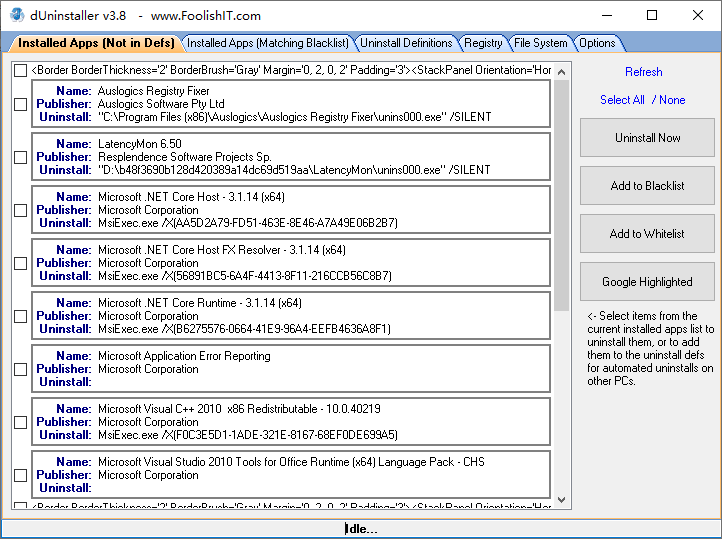The image size is (722, 539).
Task: Click the LatencyMon unins000.exe uninstall path
Action: (294, 170)
